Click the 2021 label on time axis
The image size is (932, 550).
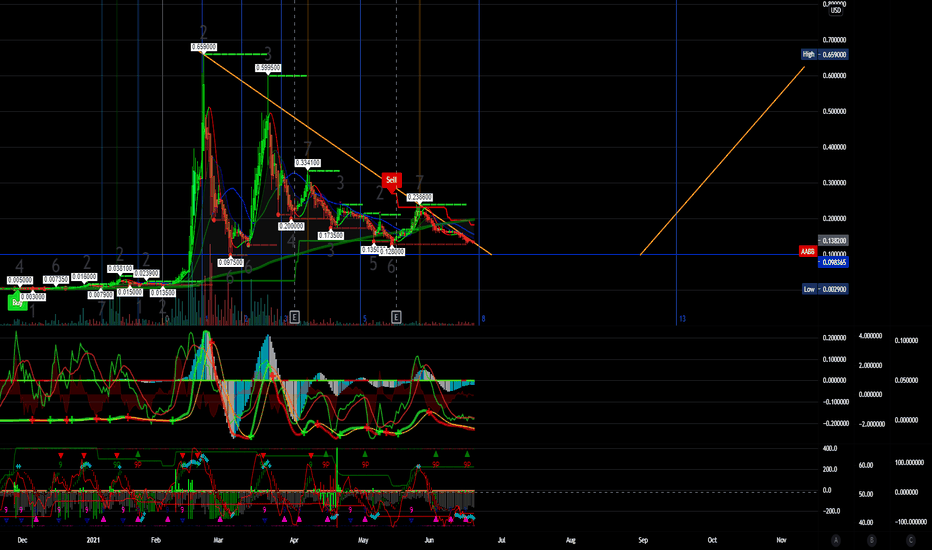click(93, 540)
